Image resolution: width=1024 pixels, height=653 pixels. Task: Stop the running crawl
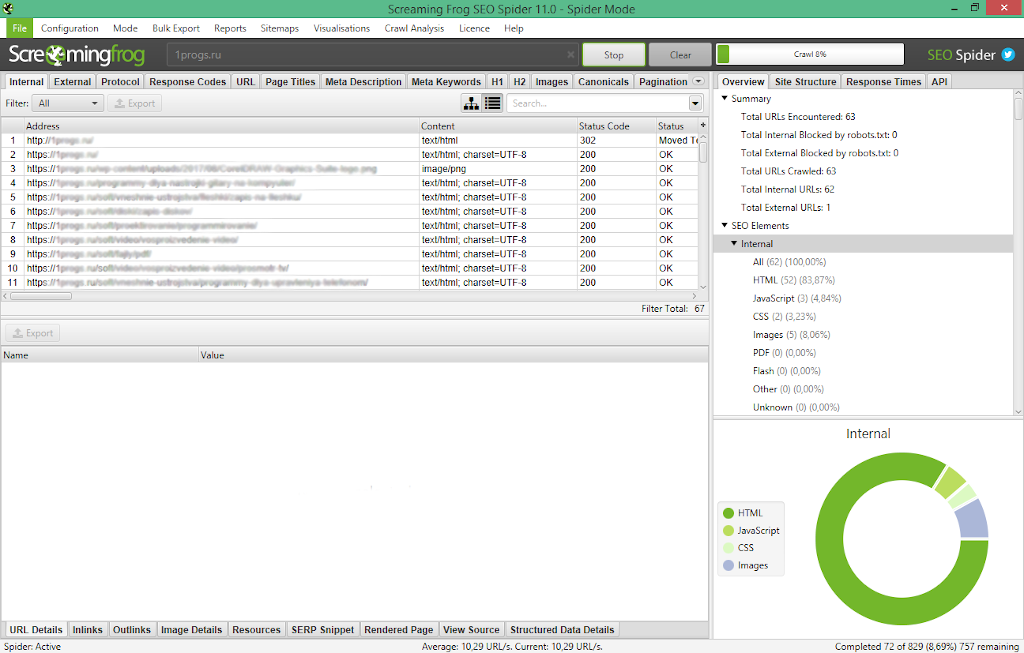click(x=614, y=55)
